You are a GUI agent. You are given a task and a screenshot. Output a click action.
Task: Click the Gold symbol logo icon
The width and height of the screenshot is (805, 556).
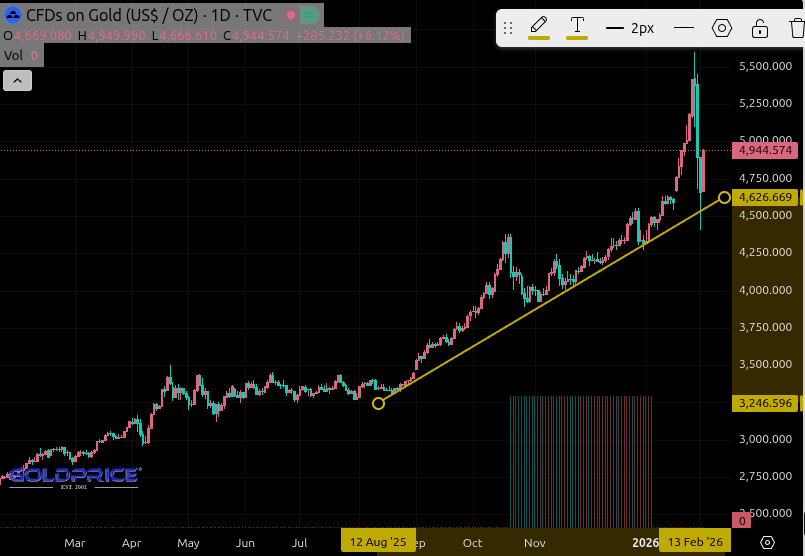pyautogui.click(x=14, y=15)
